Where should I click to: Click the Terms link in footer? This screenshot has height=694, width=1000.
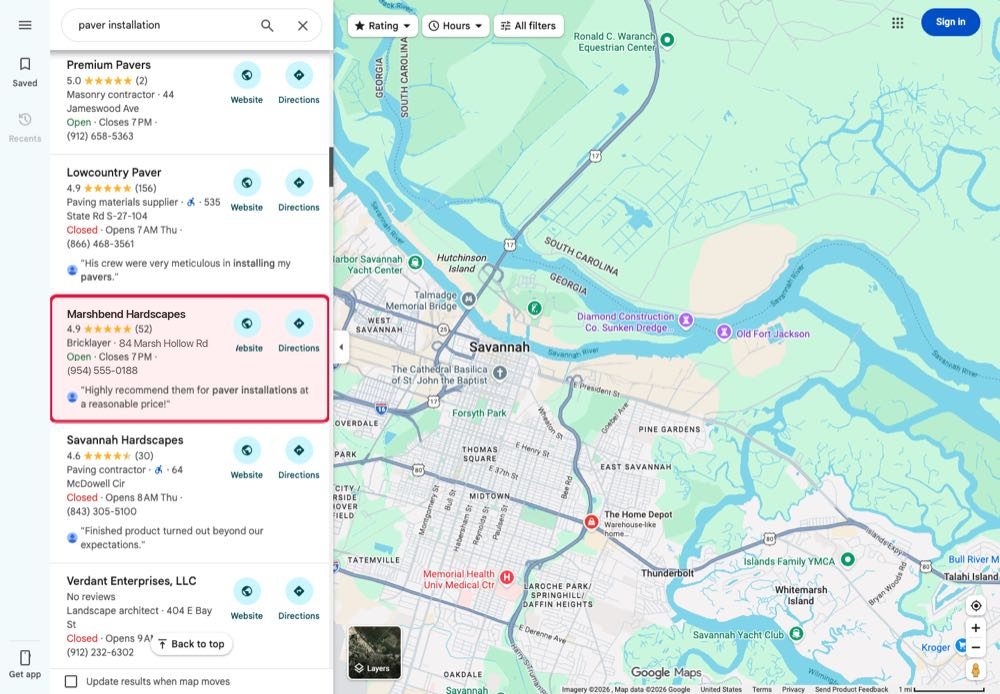[x=761, y=690]
